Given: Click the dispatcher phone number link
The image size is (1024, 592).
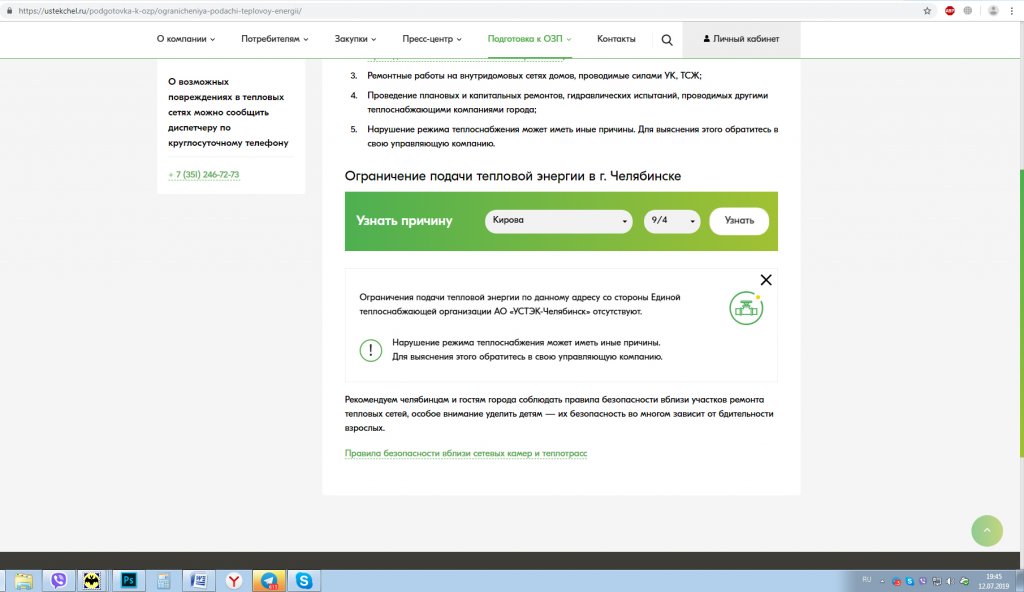Looking at the screenshot, I should tap(204, 175).
